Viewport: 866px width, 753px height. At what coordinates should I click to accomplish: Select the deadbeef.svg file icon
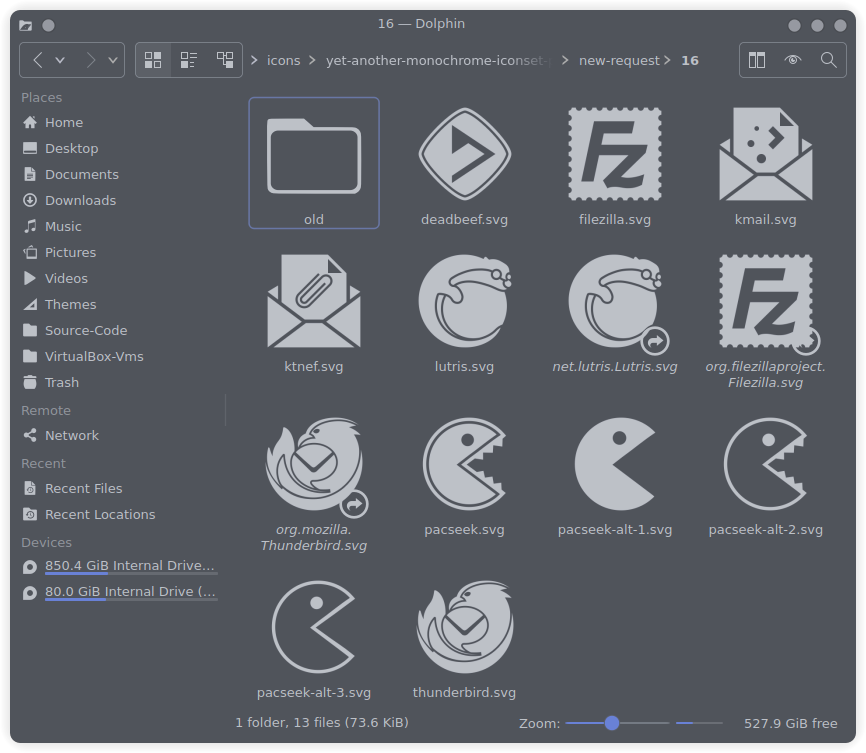pos(464,154)
